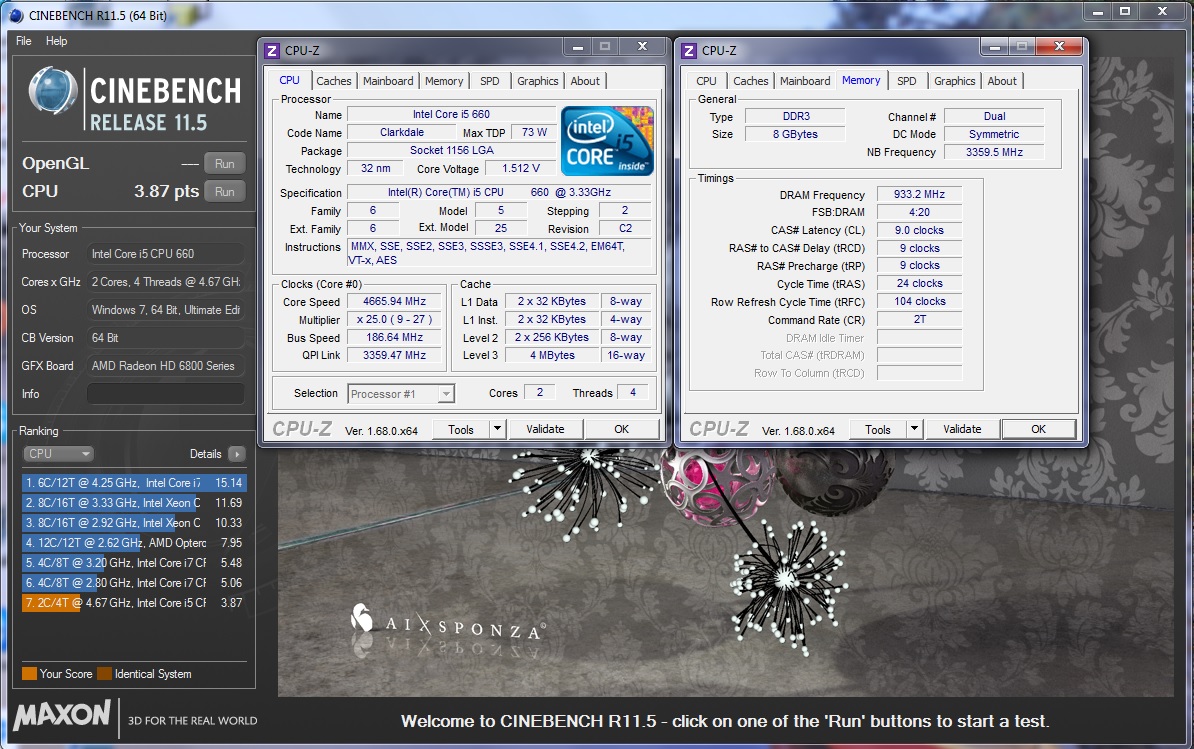Click the Command Rate value 2T

[x=919, y=320]
